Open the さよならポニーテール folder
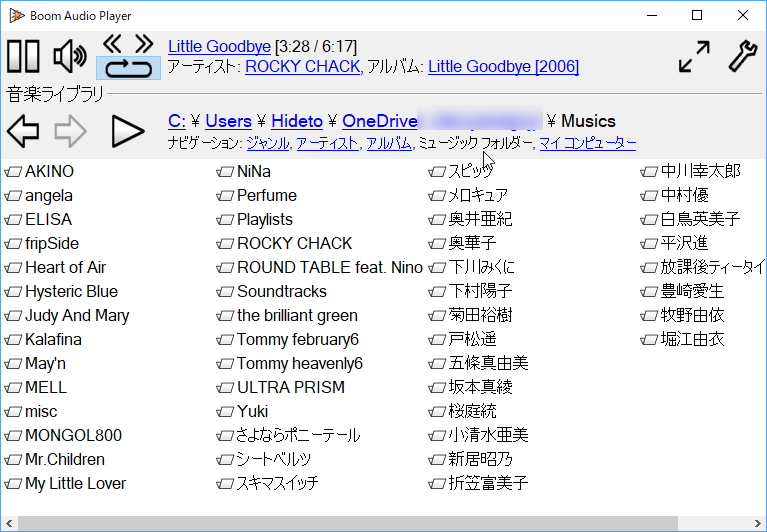Screen dimensions: 767x532 [x=288, y=435]
